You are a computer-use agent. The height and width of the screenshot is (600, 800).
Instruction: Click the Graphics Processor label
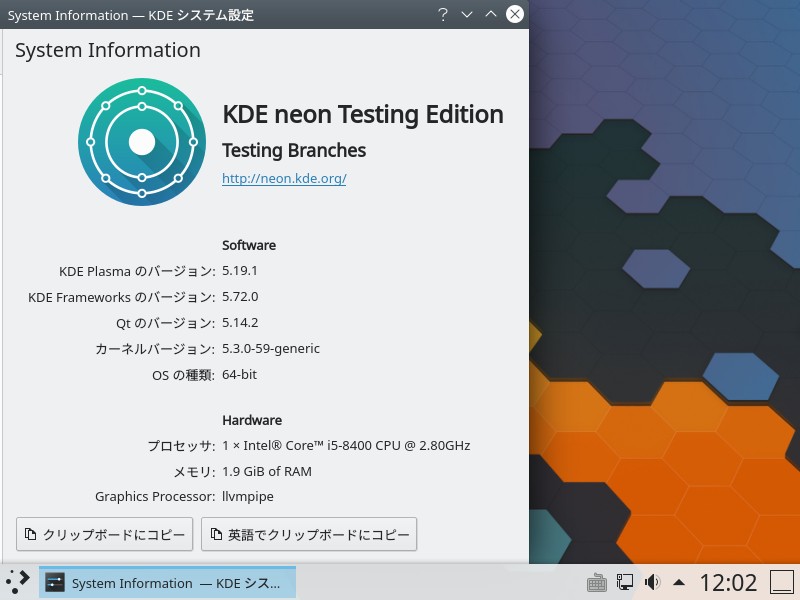tap(155, 496)
